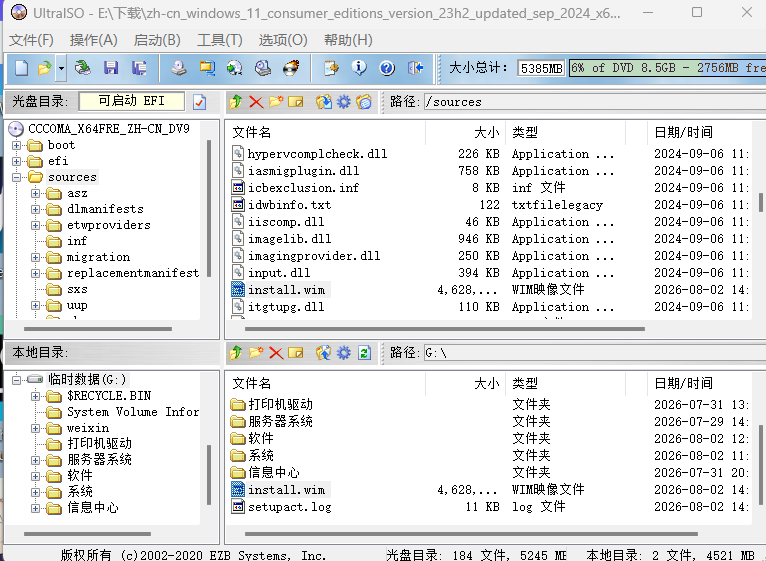Select setupact.log in the local file list
Viewport: 766px width, 561px height.
coord(289,507)
